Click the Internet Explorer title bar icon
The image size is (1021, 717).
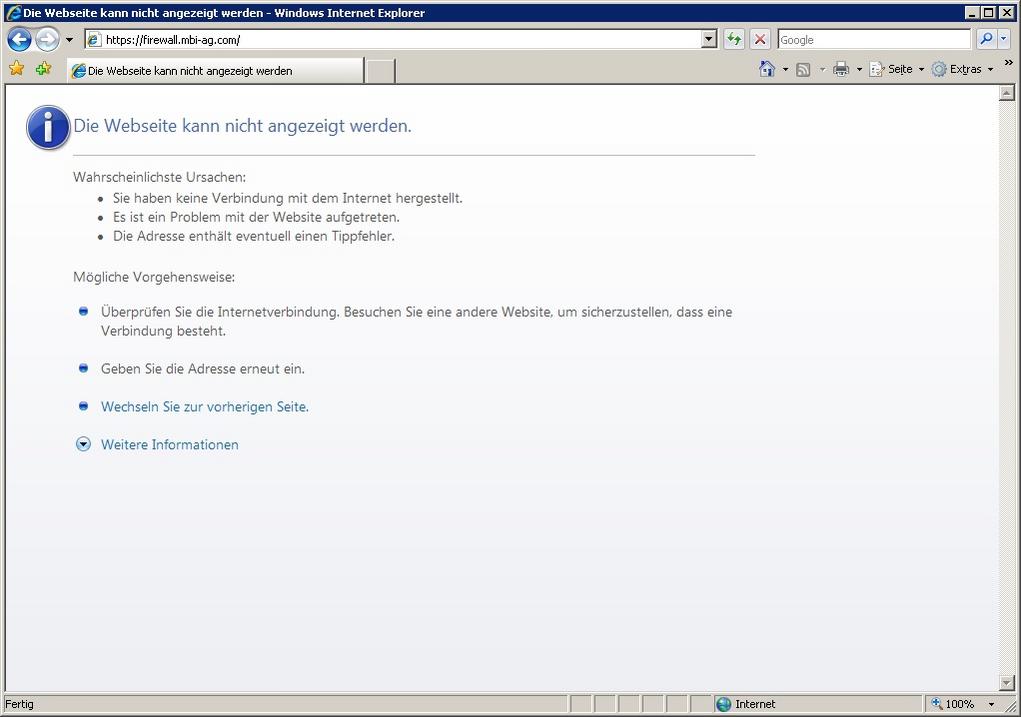click(x=12, y=12)
